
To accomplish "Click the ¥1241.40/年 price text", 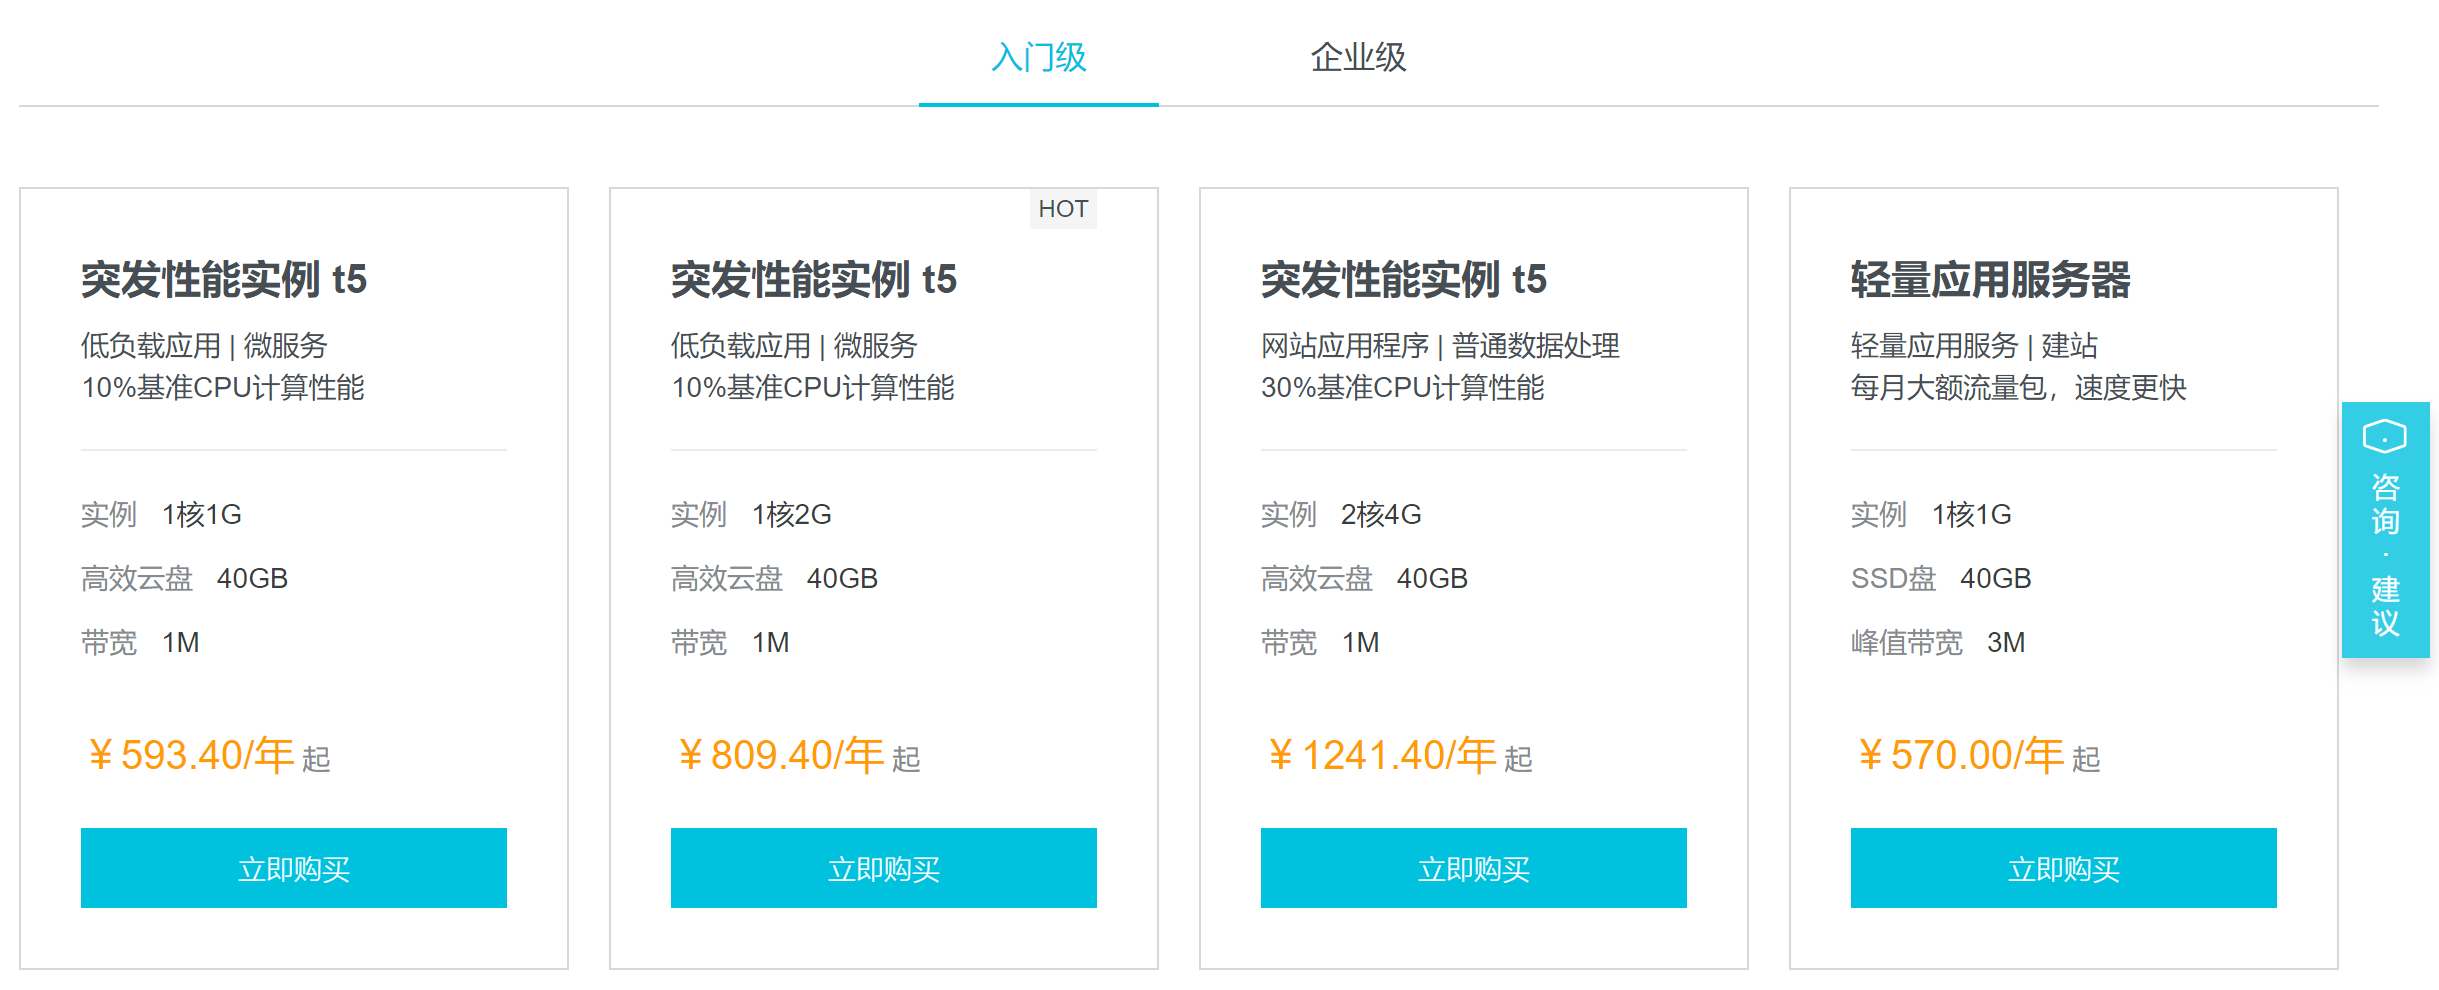I will [x=1383, y=755].
